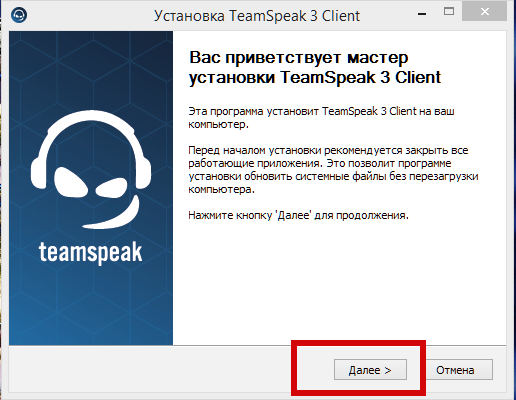Click the gray footer area left of Далее
516x400 pixels.
pyautogui.click(x=150, y=369)
